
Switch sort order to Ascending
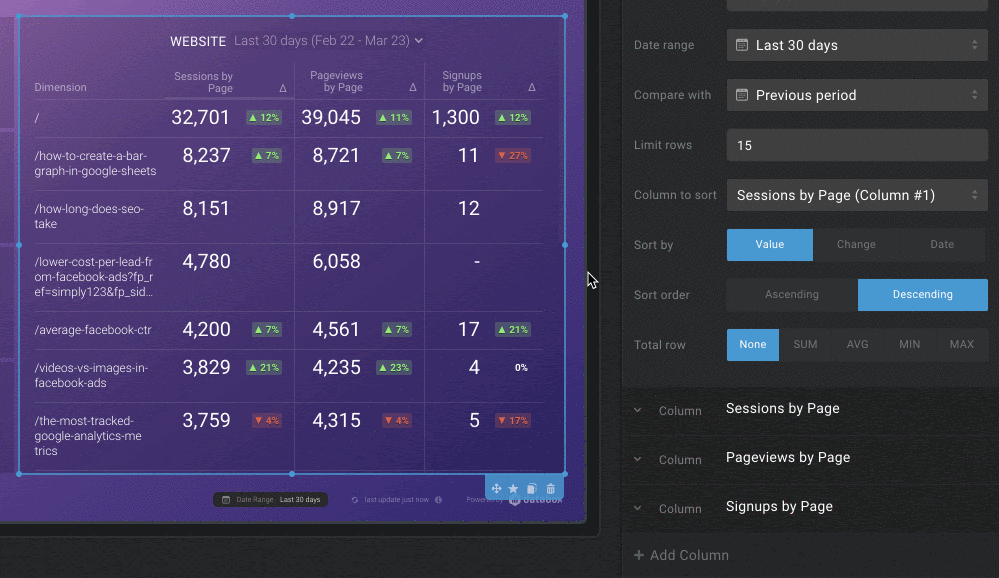pos(791,295)
